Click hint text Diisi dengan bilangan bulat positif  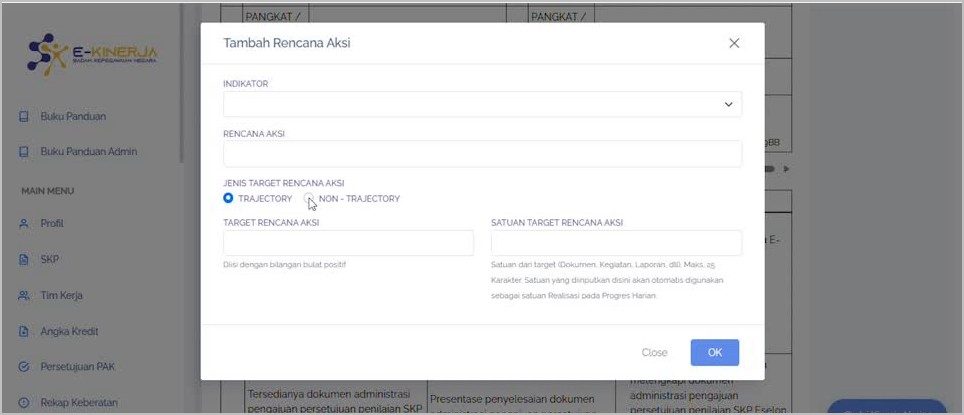pyautogui.click(x=285, y=265)
